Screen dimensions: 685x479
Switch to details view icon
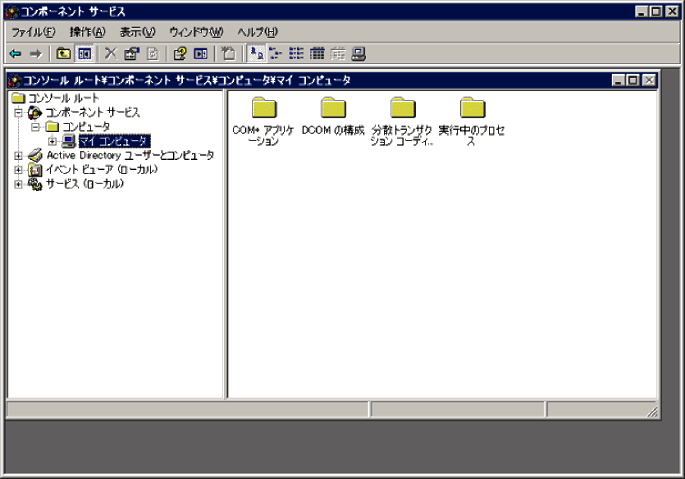click(317, 54)
